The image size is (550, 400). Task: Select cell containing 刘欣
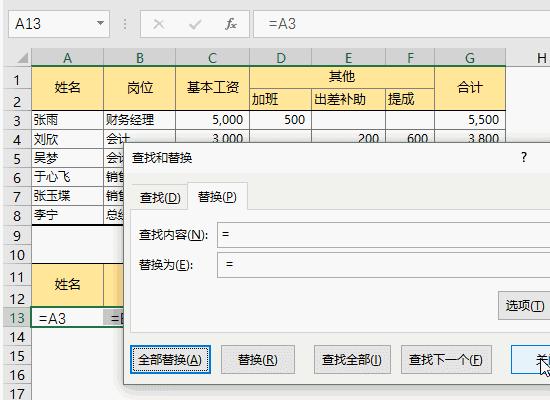(68, 139)
